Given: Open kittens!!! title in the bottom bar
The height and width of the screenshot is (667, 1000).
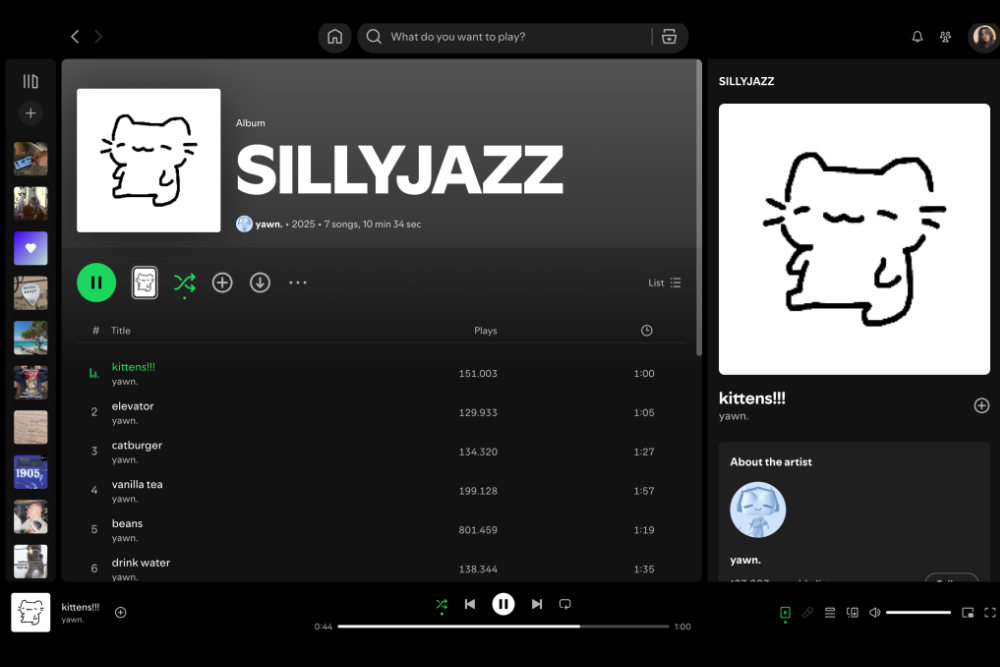Looking at the screenshot, I should 80,607.
